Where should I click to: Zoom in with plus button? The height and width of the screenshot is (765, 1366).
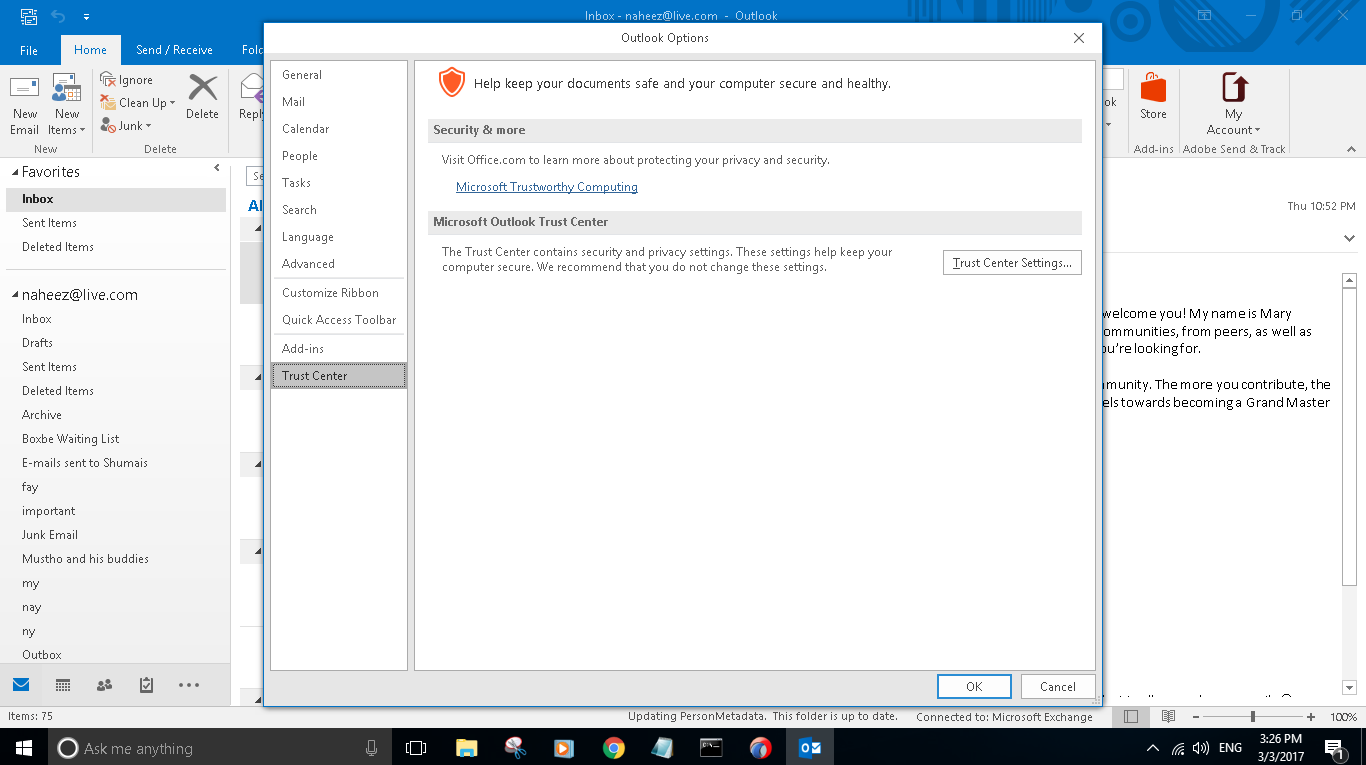click(1311, 717)
